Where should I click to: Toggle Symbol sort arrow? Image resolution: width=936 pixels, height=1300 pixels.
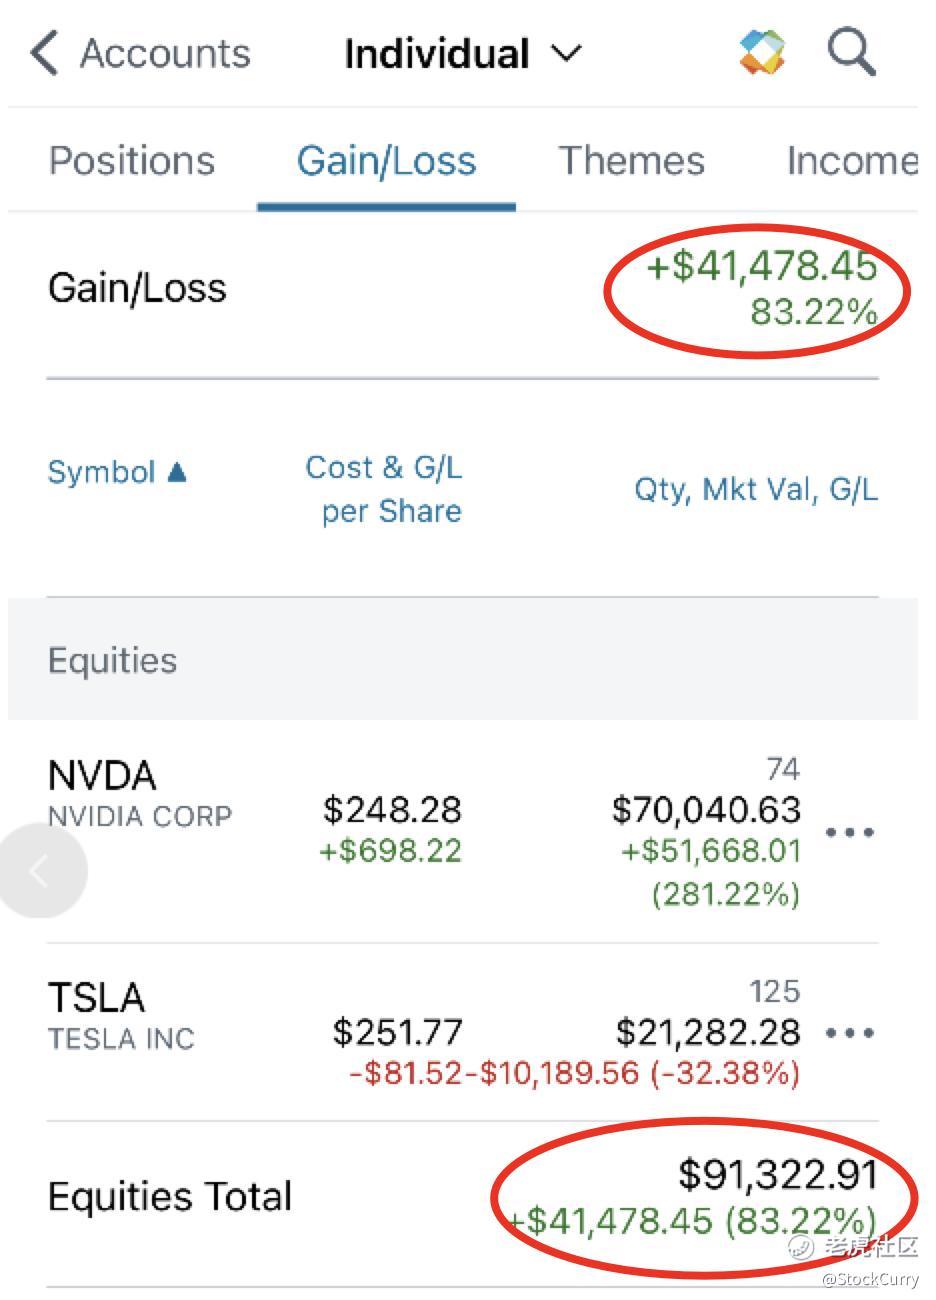click(x=177, y=472)
